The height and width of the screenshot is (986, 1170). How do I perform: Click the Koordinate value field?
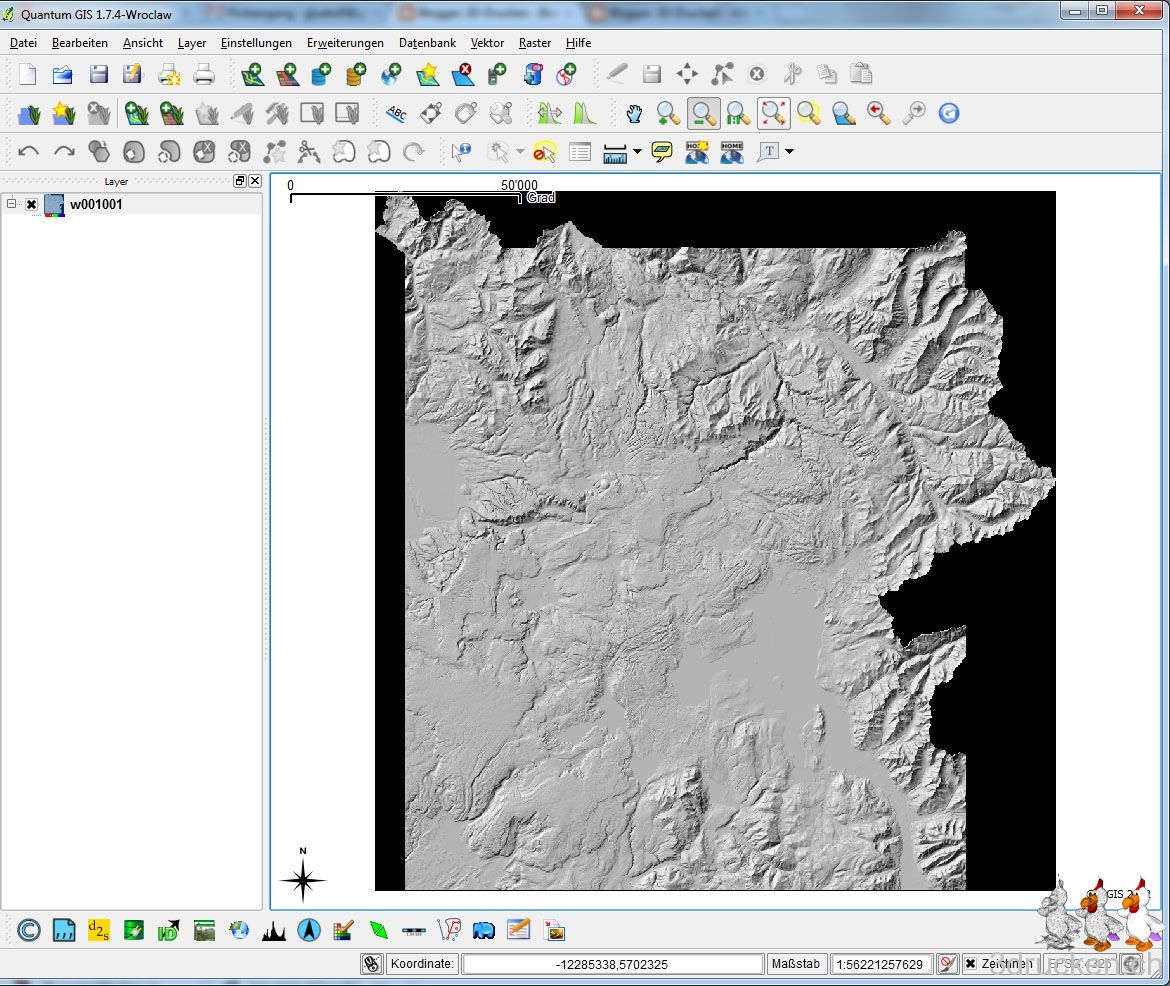(x=612, y=964)
